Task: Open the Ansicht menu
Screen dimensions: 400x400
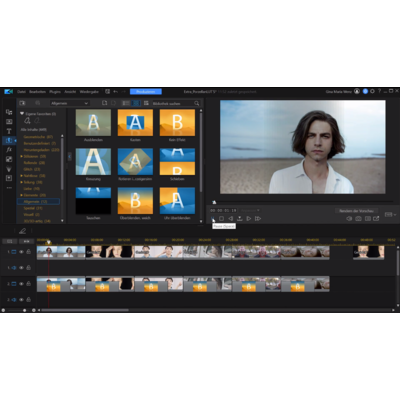Action: click(70, 91)
